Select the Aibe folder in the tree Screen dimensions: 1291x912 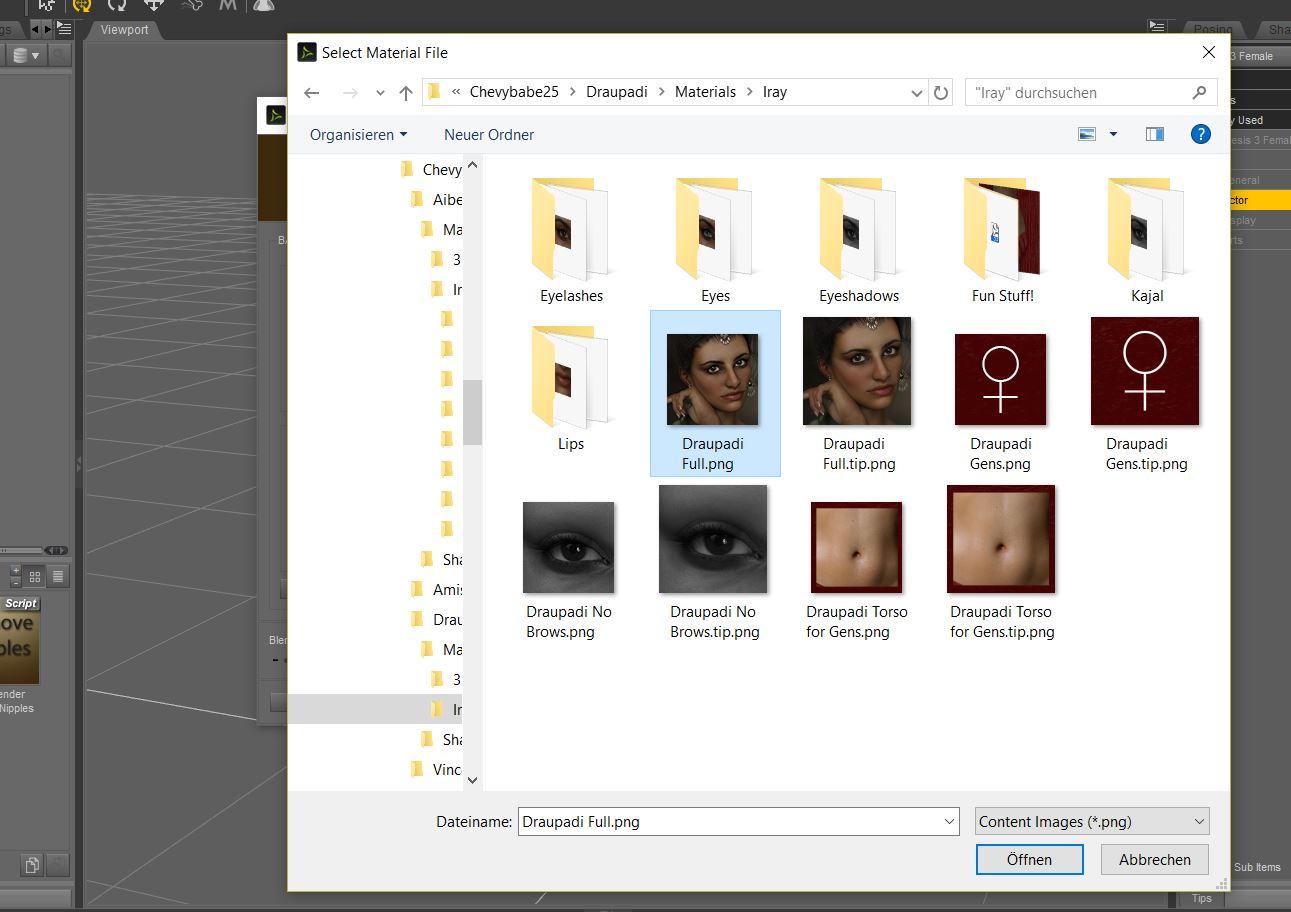pyautogui.click(x=437, y=199)
